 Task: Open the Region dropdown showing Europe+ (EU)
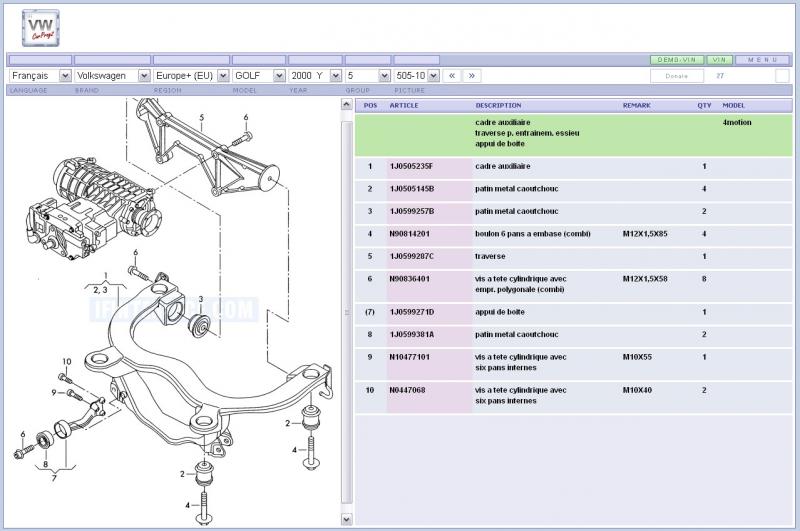click(191, 75)
